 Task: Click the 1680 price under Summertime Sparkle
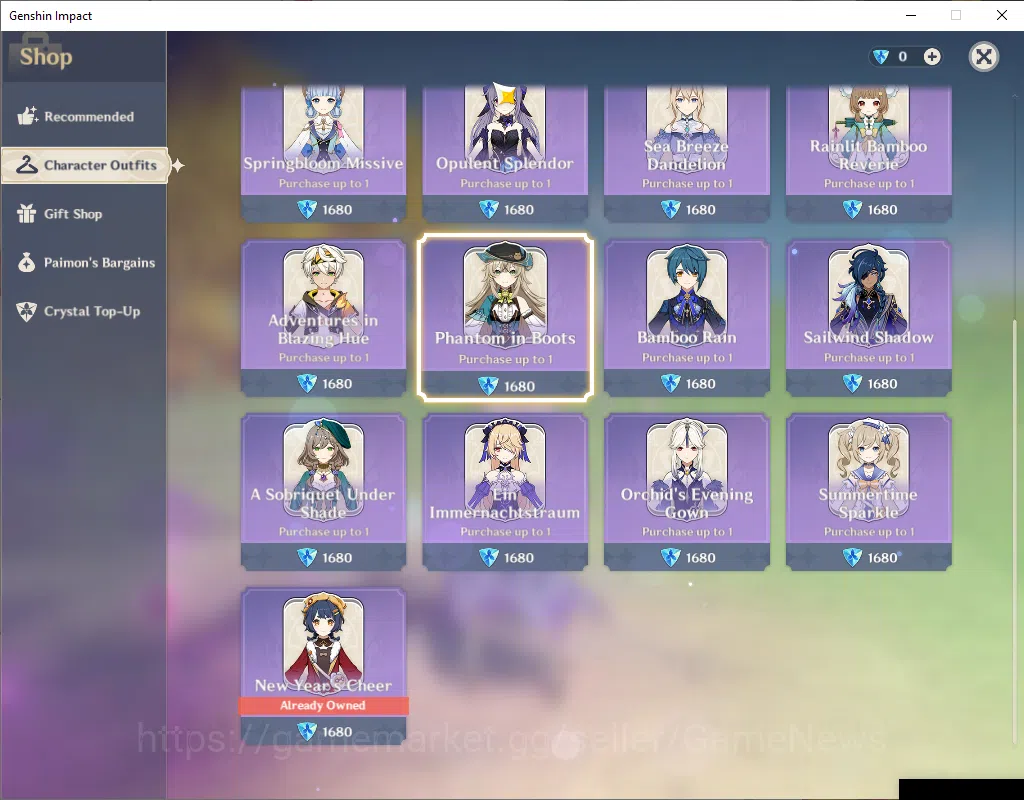(882, 558)
